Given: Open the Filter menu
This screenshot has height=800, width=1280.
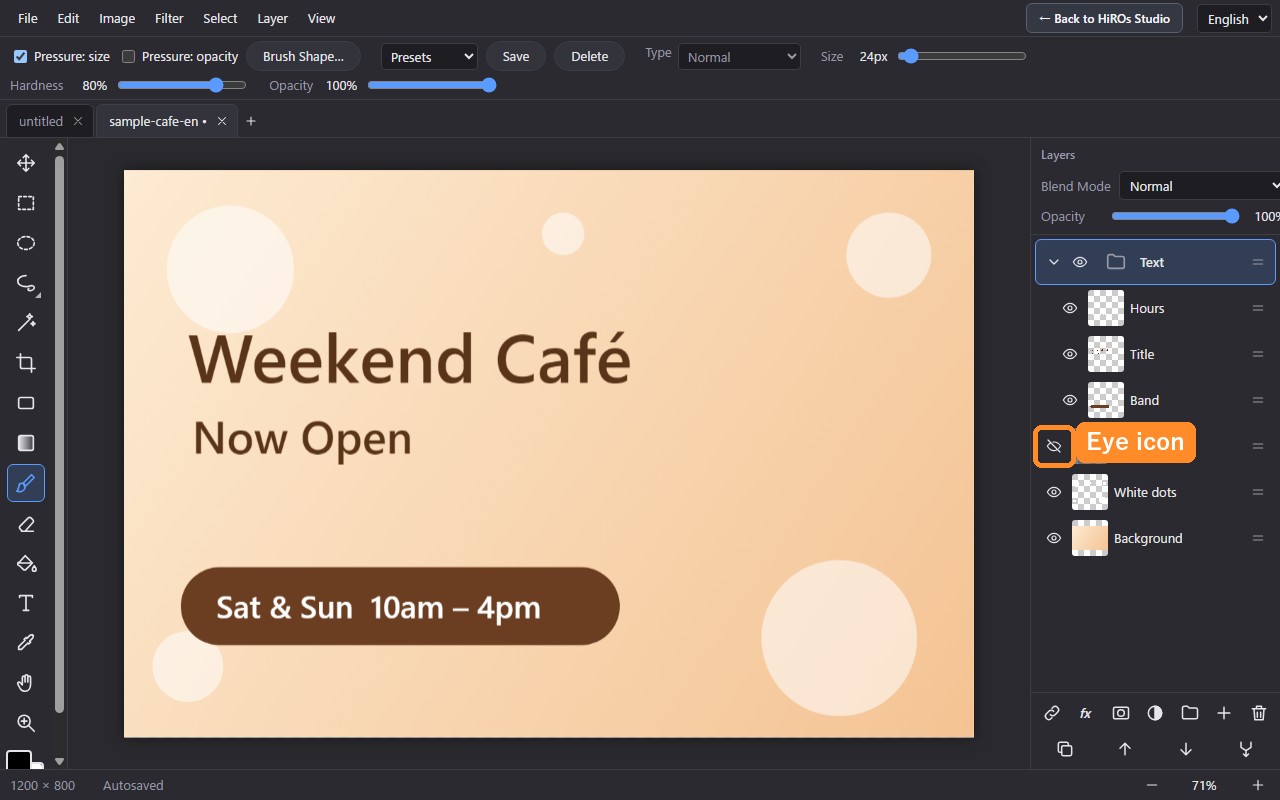Looking at the screenshot, I should 169,18.
